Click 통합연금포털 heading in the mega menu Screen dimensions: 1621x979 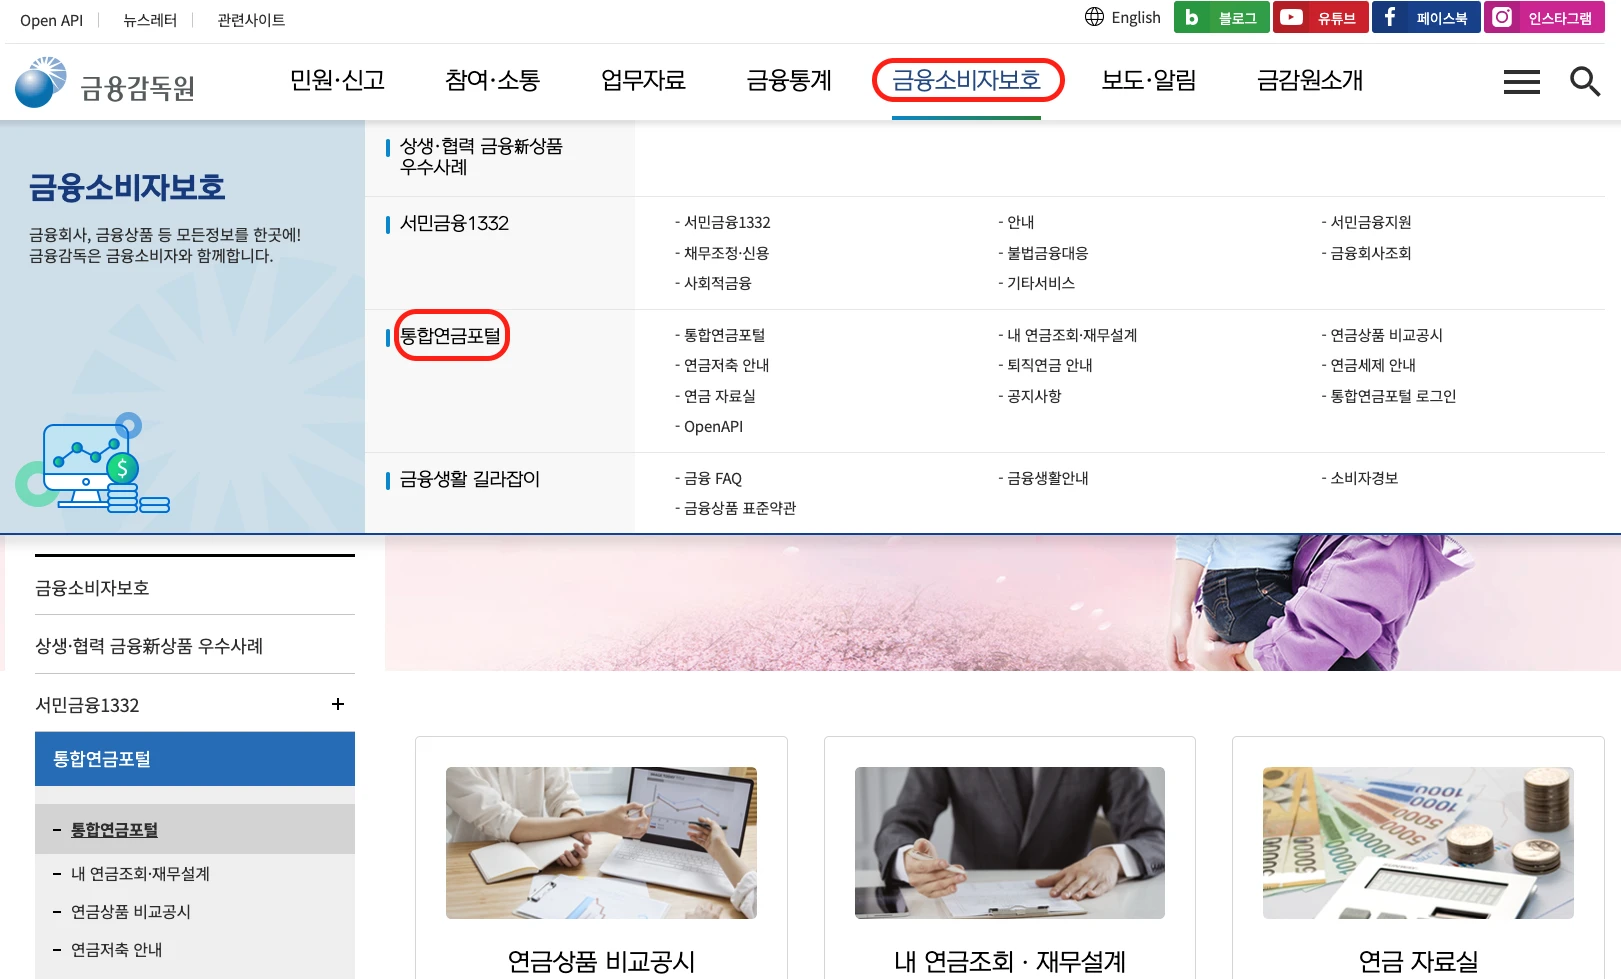click(x=450, y=336)
